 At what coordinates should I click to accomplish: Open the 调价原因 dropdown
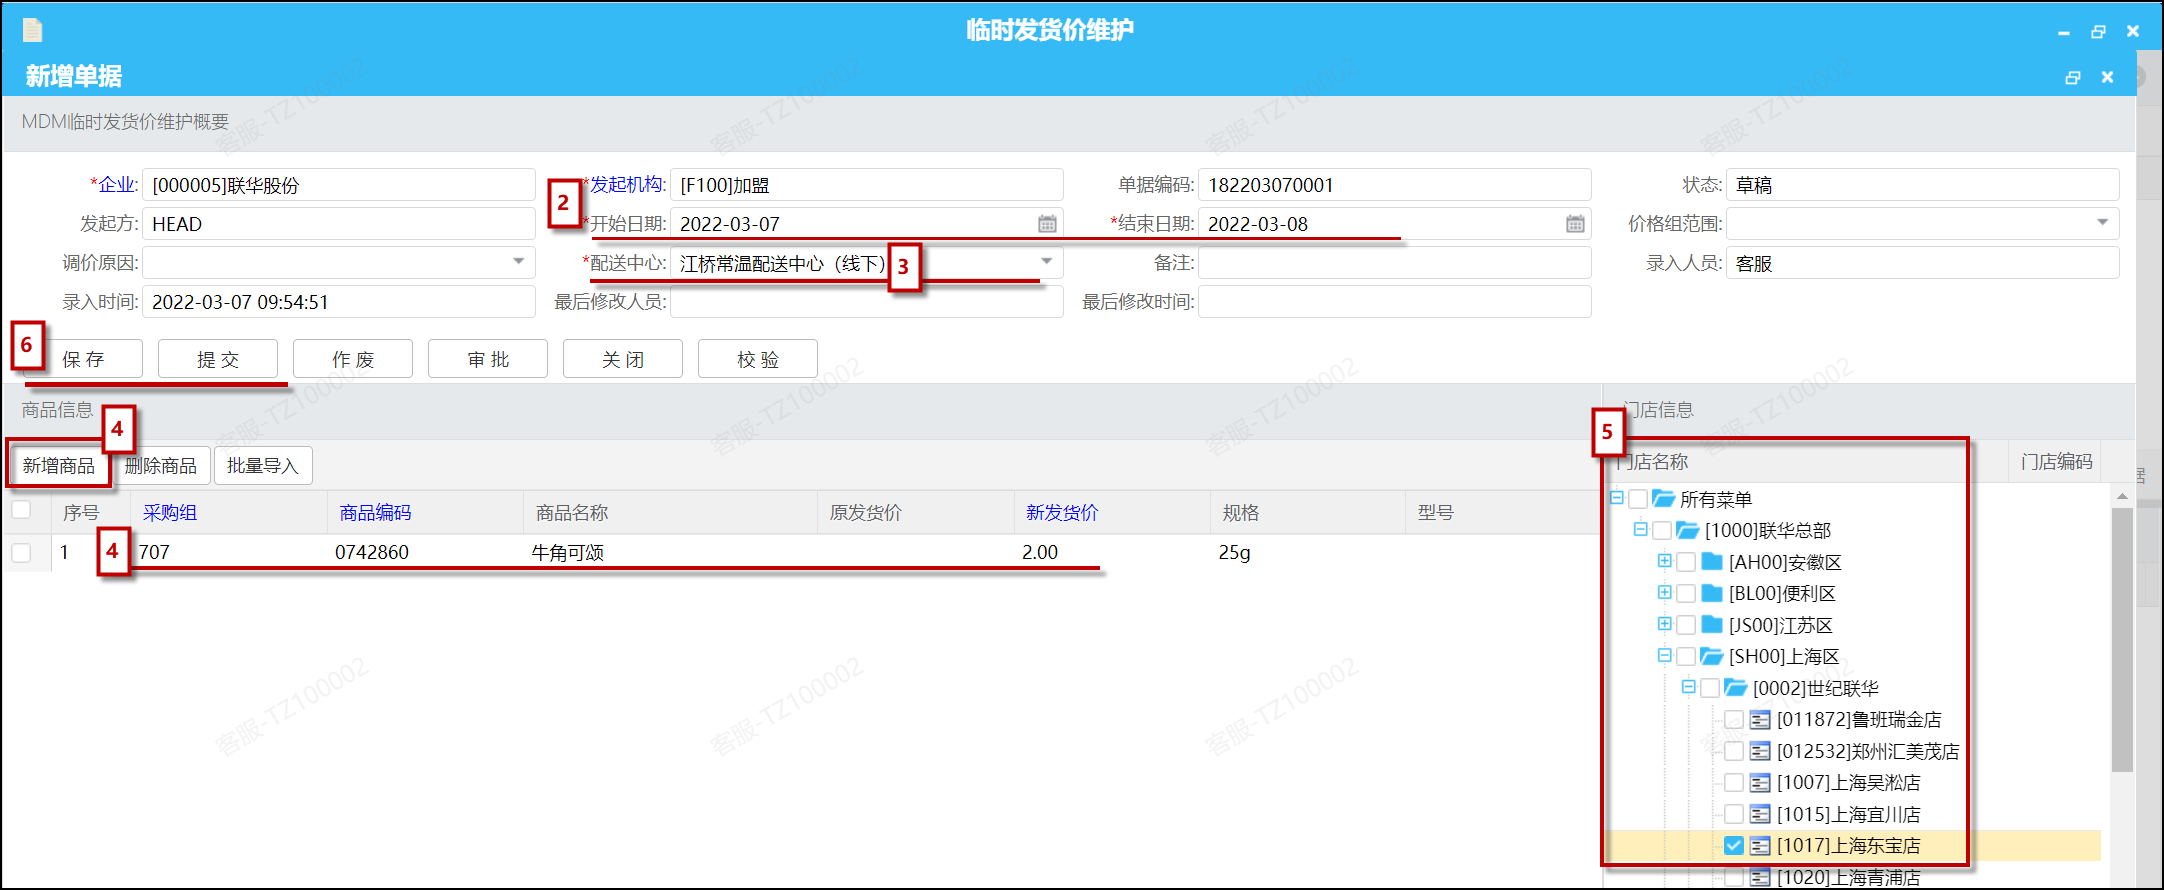click(518, 262)
